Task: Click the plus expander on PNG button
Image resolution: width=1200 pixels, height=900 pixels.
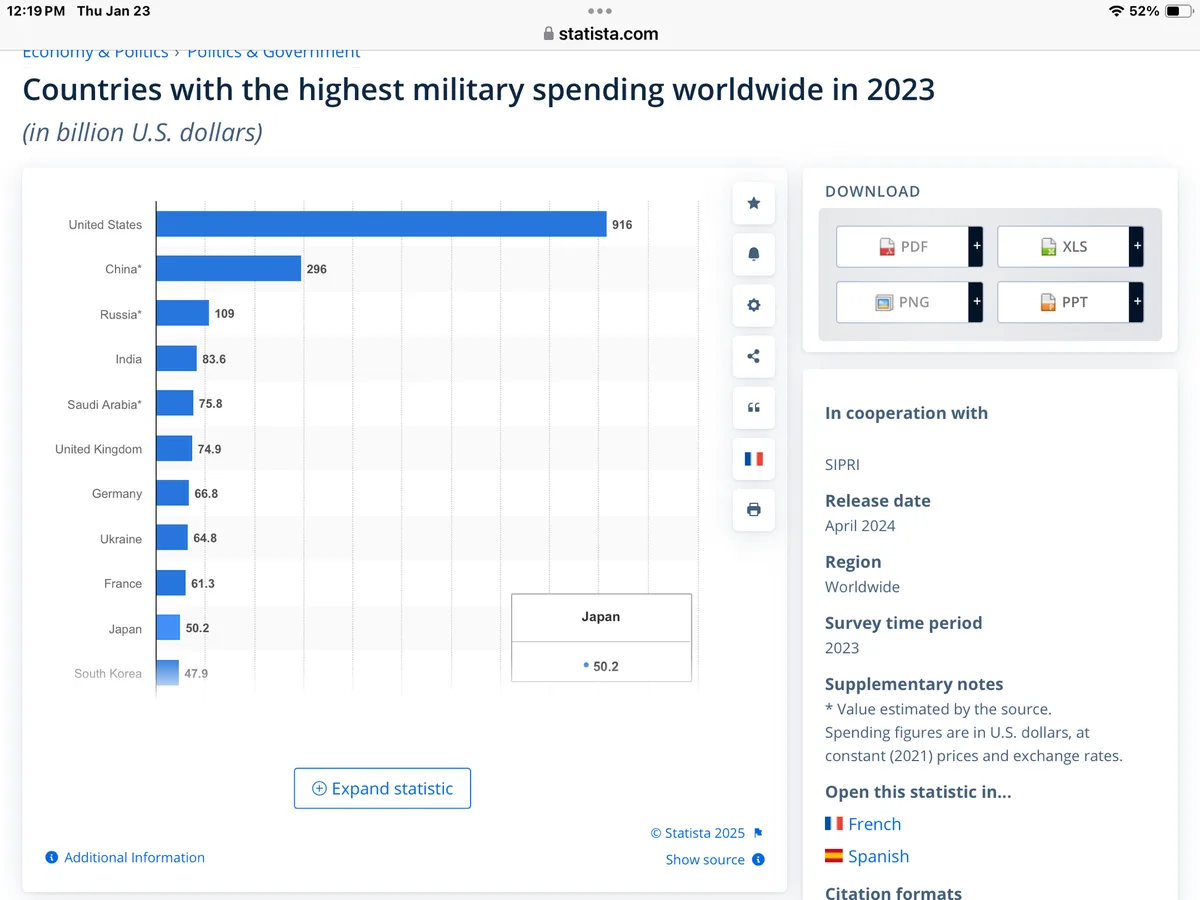Action: click(976, 302)
